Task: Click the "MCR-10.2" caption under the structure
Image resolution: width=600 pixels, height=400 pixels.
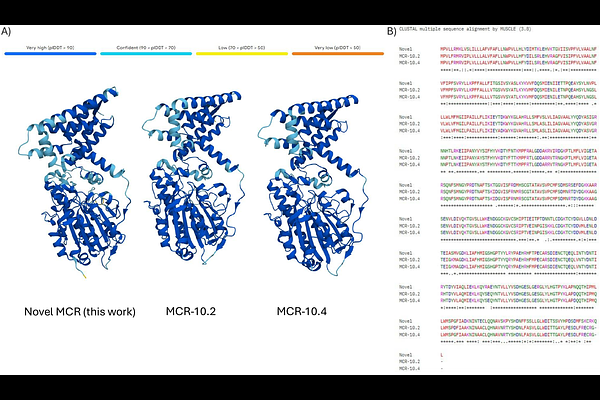Action: pyautogui.click(x=191, y=311)
